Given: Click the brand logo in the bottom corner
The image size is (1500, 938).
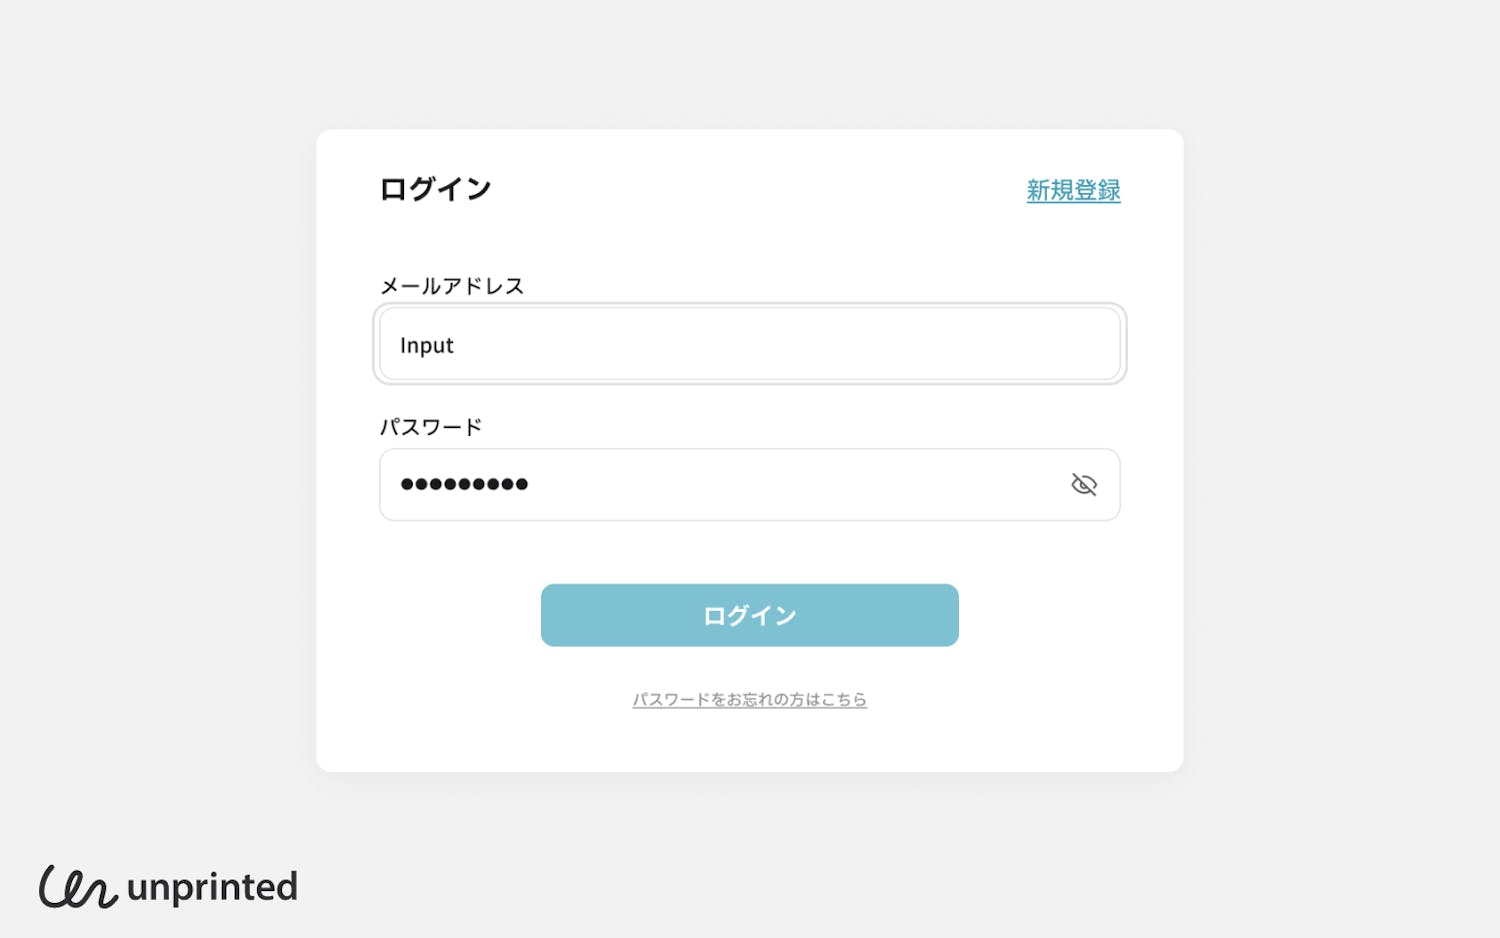Looking at the screenshot, I should click(x=168, y=887).
